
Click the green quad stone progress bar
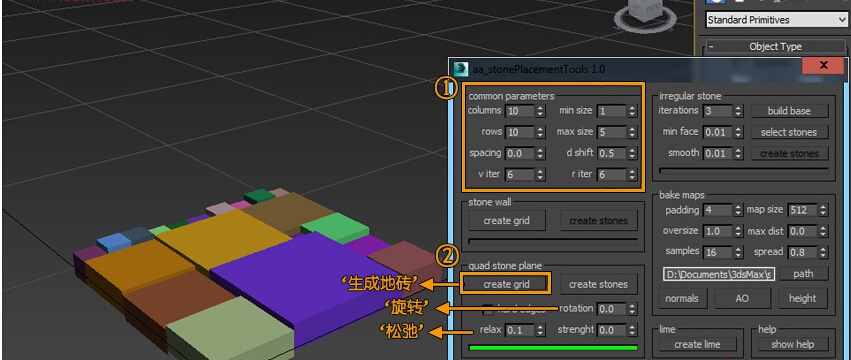(x=552, y=348)
